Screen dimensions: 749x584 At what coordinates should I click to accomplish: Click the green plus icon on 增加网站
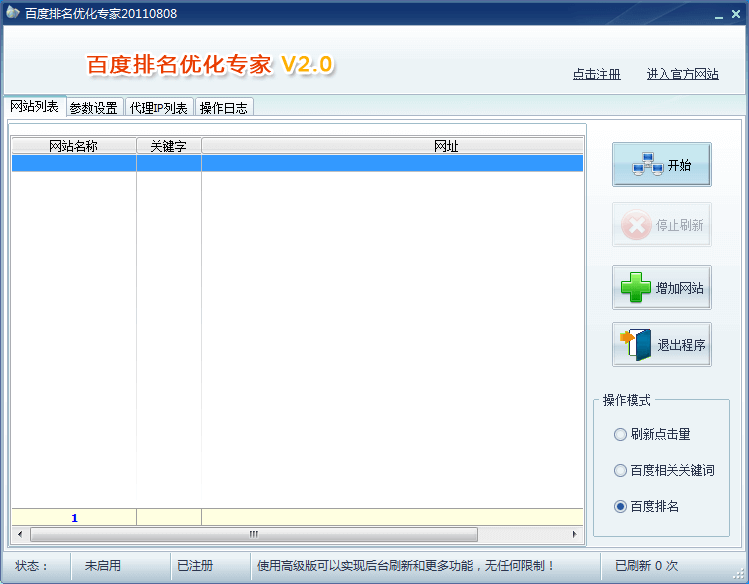pos(636,287)
